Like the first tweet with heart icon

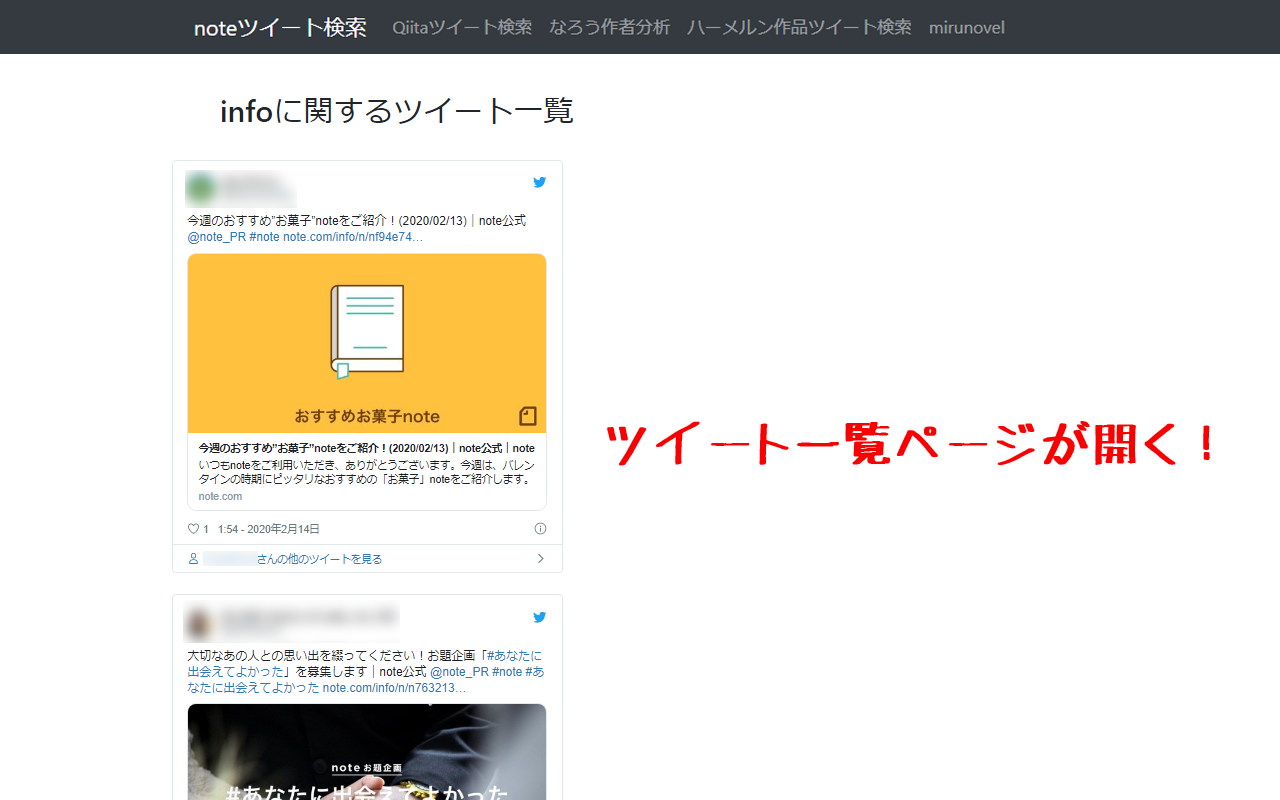click(x=194, y=529)
